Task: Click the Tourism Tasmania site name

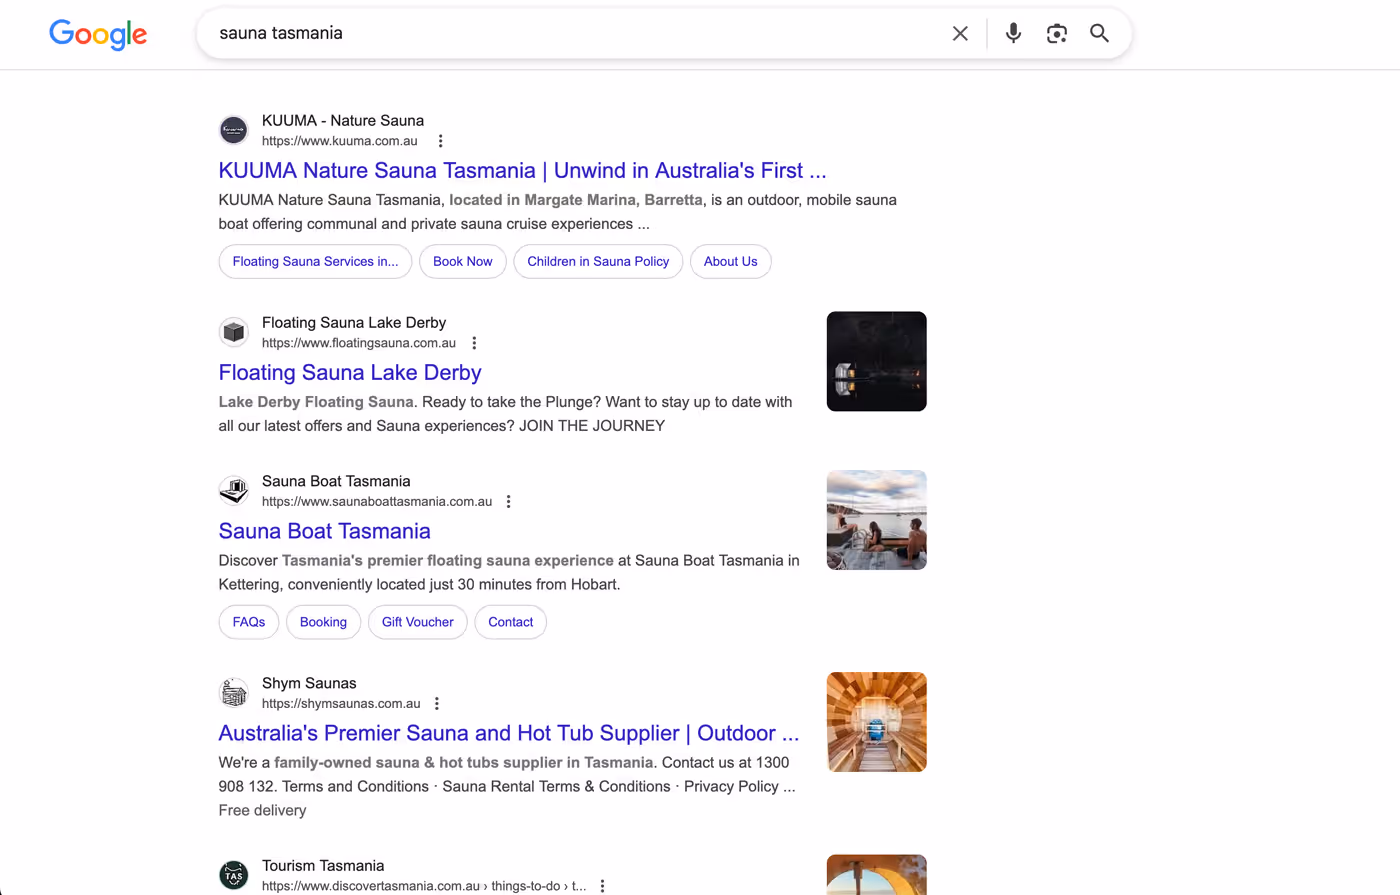Action: (x=323, y=866)
